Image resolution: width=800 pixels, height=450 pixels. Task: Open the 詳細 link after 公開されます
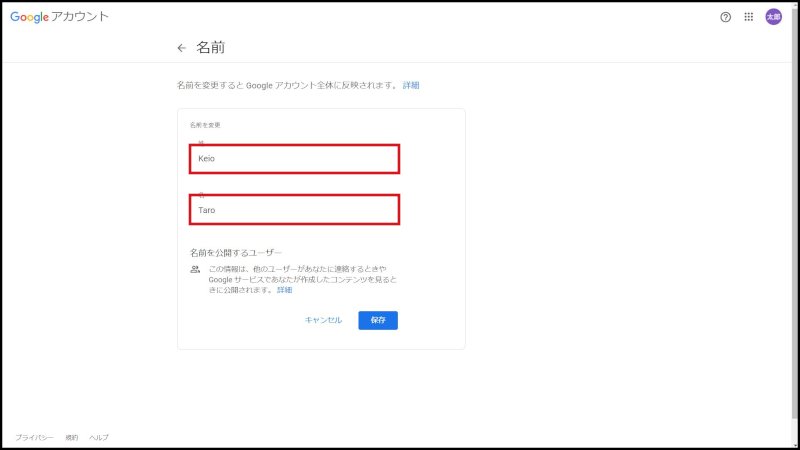pyautogui.click(x=285, y=290)
